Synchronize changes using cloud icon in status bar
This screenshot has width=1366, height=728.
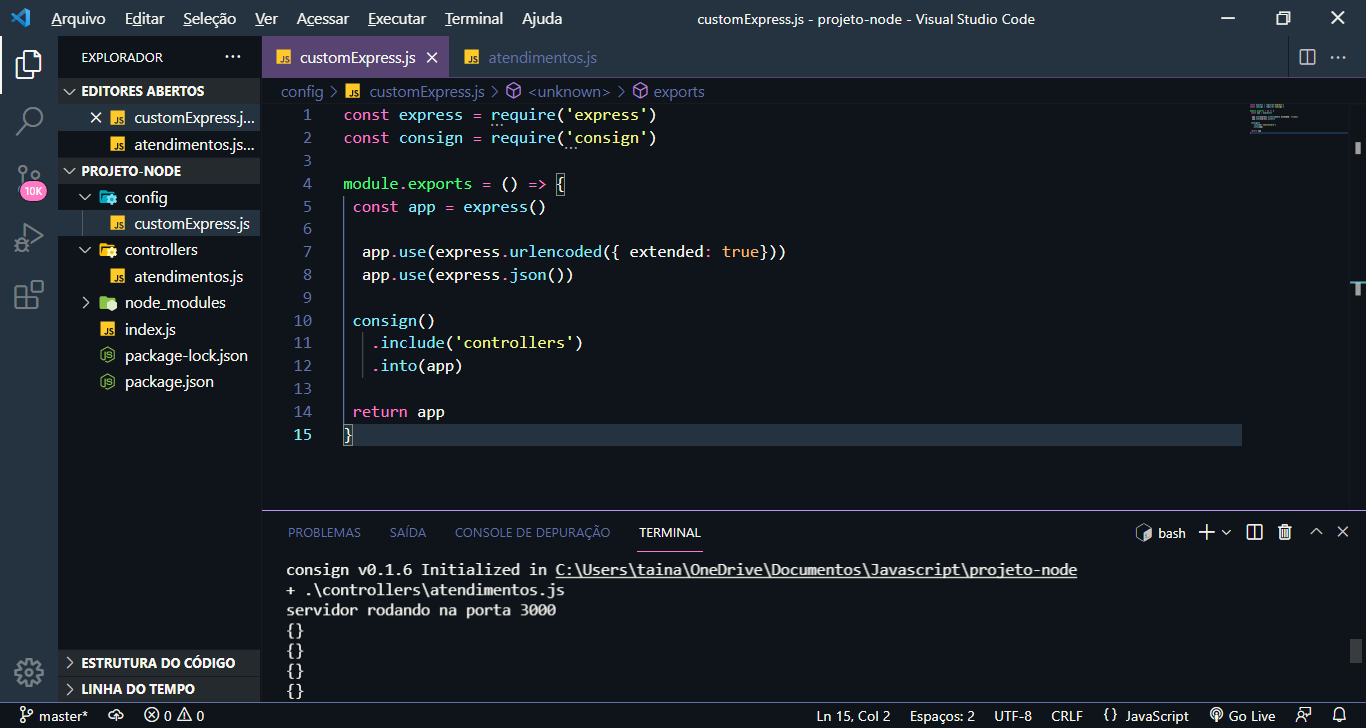116,716
